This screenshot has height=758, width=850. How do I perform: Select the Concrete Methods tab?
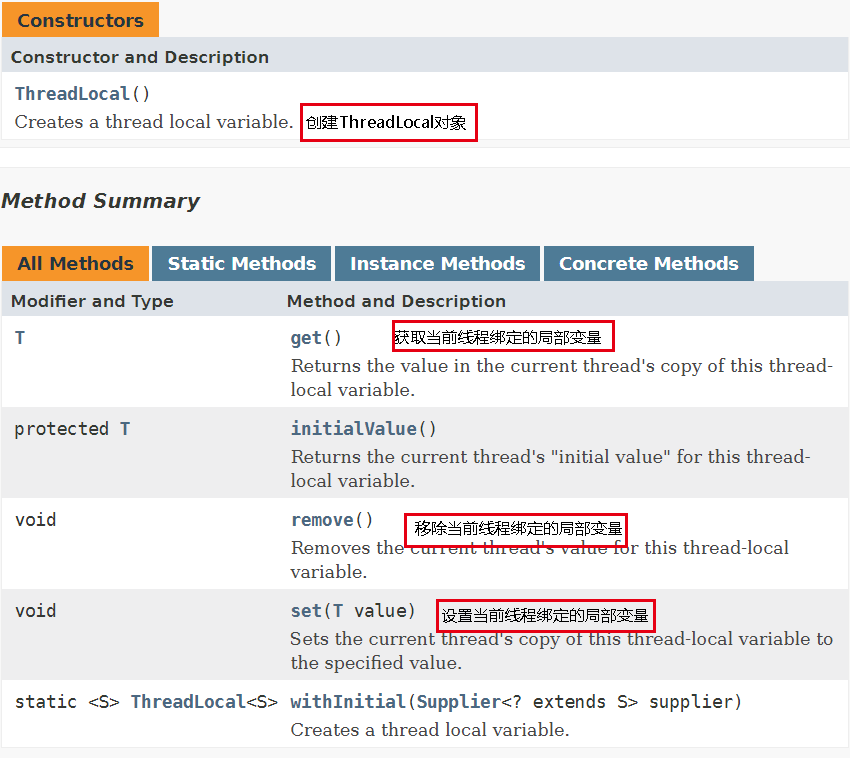tap(648, 264)
